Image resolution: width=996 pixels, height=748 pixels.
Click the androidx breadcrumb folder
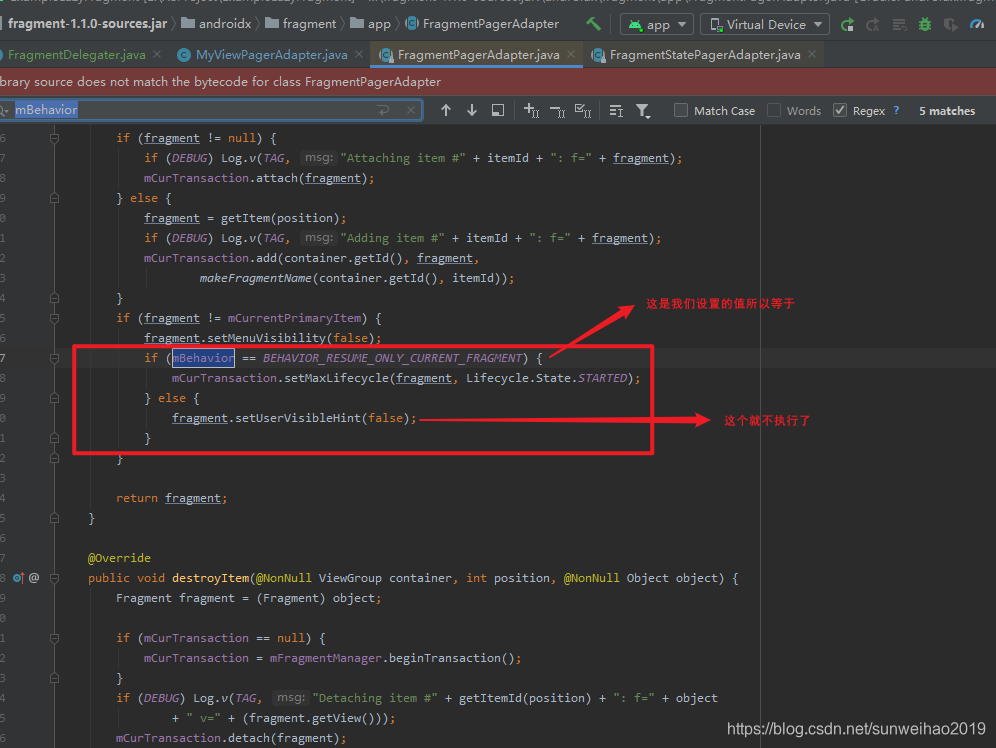click(217, 24)
